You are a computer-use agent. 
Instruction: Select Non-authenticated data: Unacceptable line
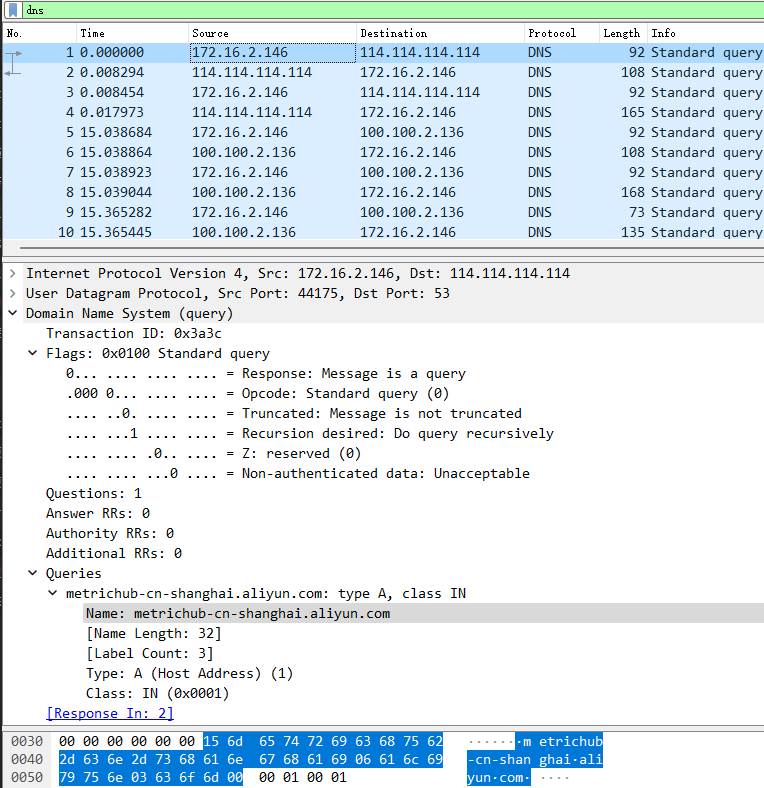pyautogui.click(x=298, y=473)
